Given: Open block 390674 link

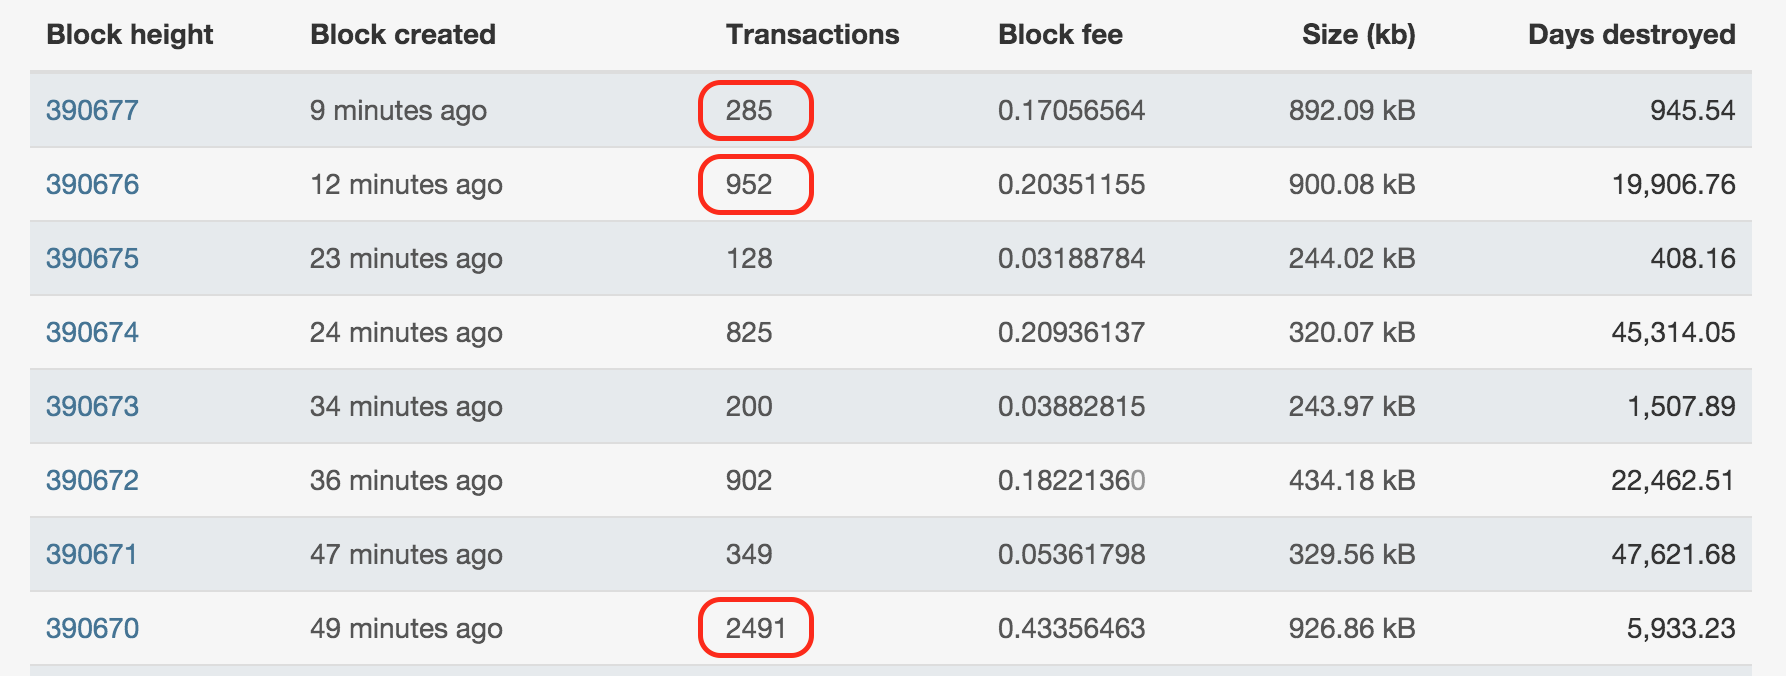Looking at the screenshot, I should (92, 332).
